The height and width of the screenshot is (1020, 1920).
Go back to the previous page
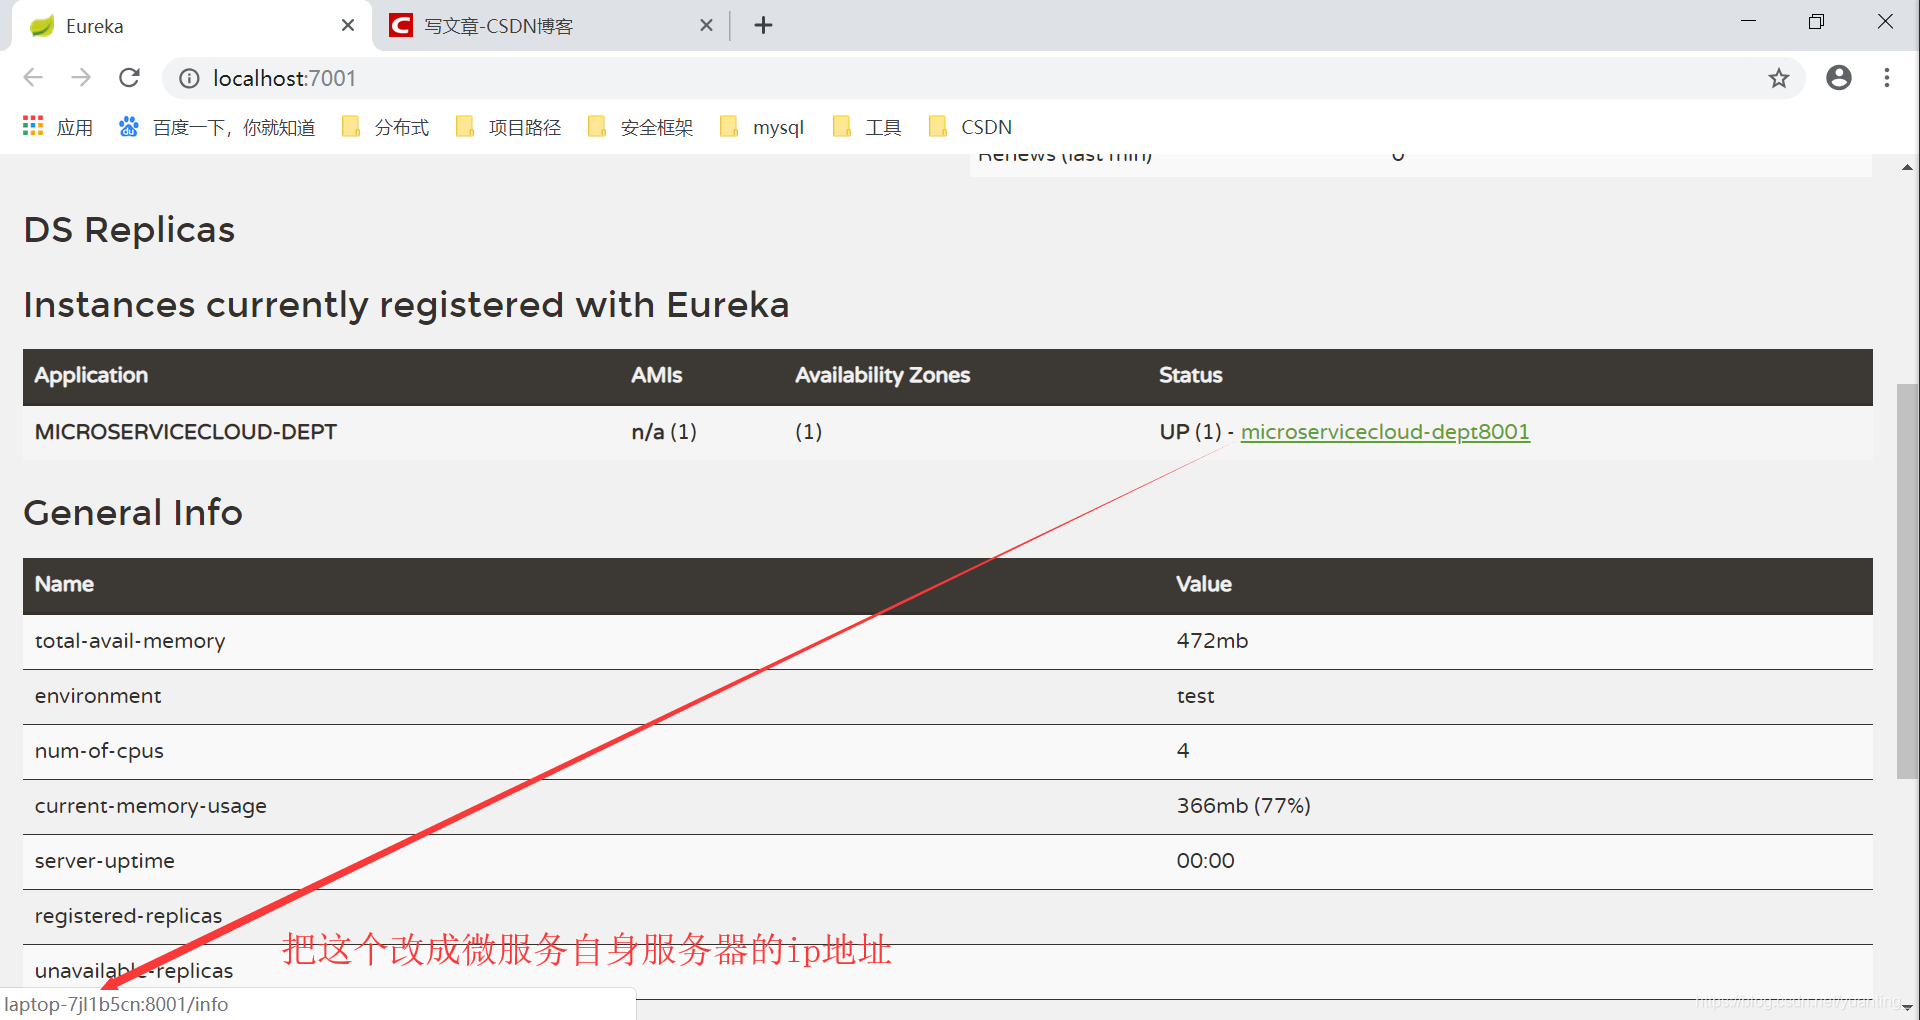coord(33,78)
